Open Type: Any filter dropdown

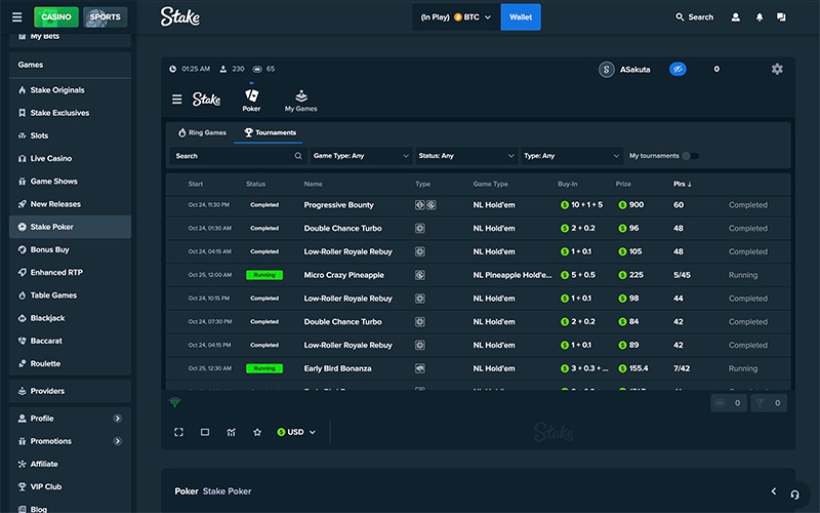pyautogui.click(x=571, y=156)
